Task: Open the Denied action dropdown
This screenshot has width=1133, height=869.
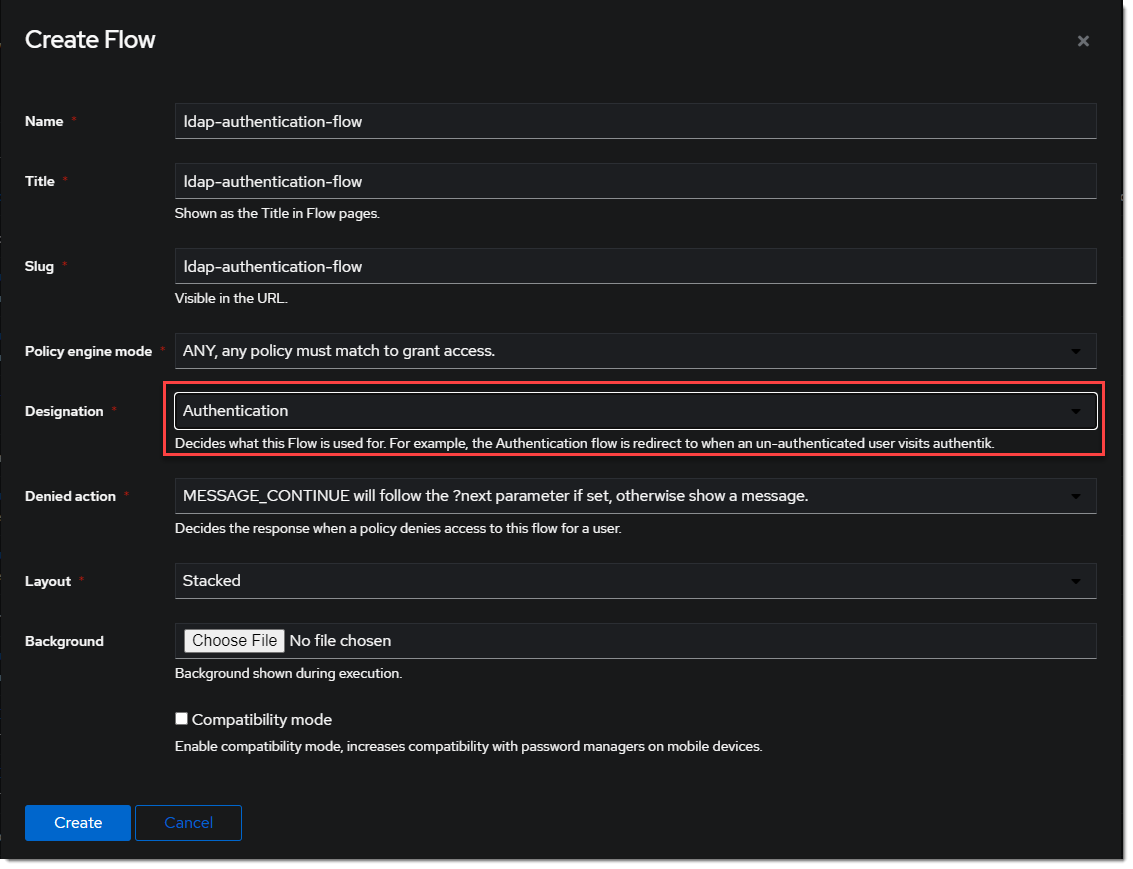Action: pos(635,496)
